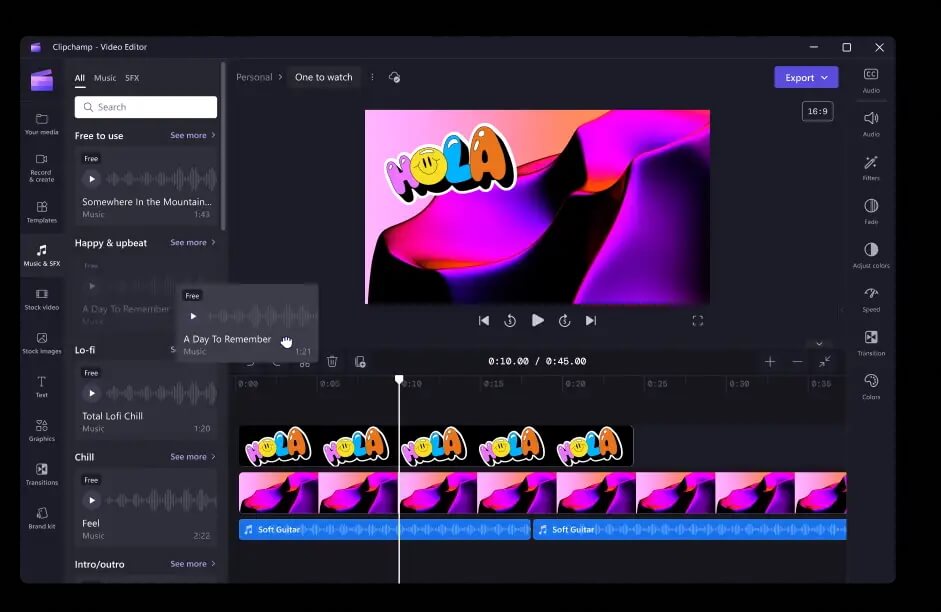Click the Lo-fi section heading
The image size is (941, 612).
85,350
